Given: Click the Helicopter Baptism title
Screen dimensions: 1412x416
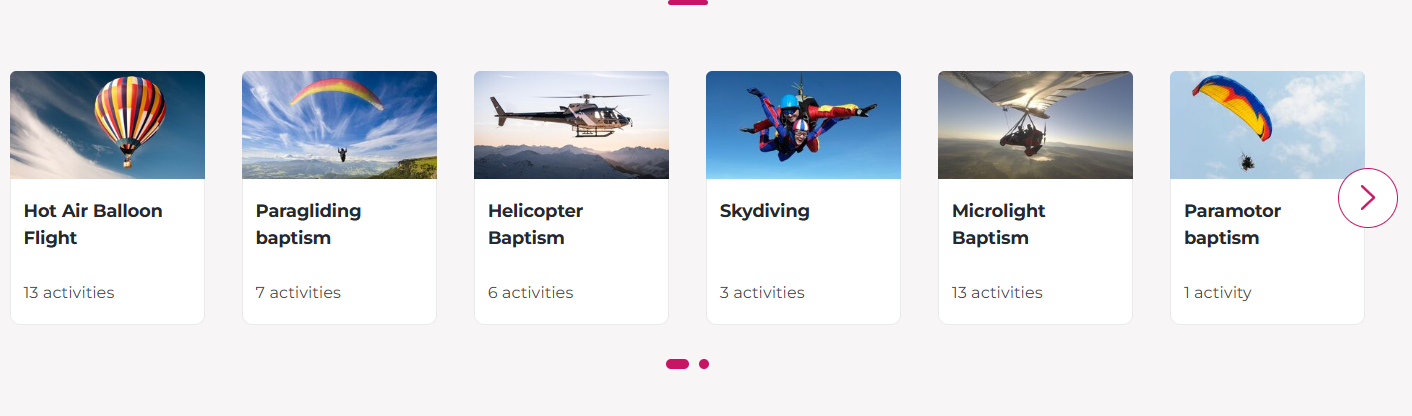Looking at the screenshot, I should (535, 224).
